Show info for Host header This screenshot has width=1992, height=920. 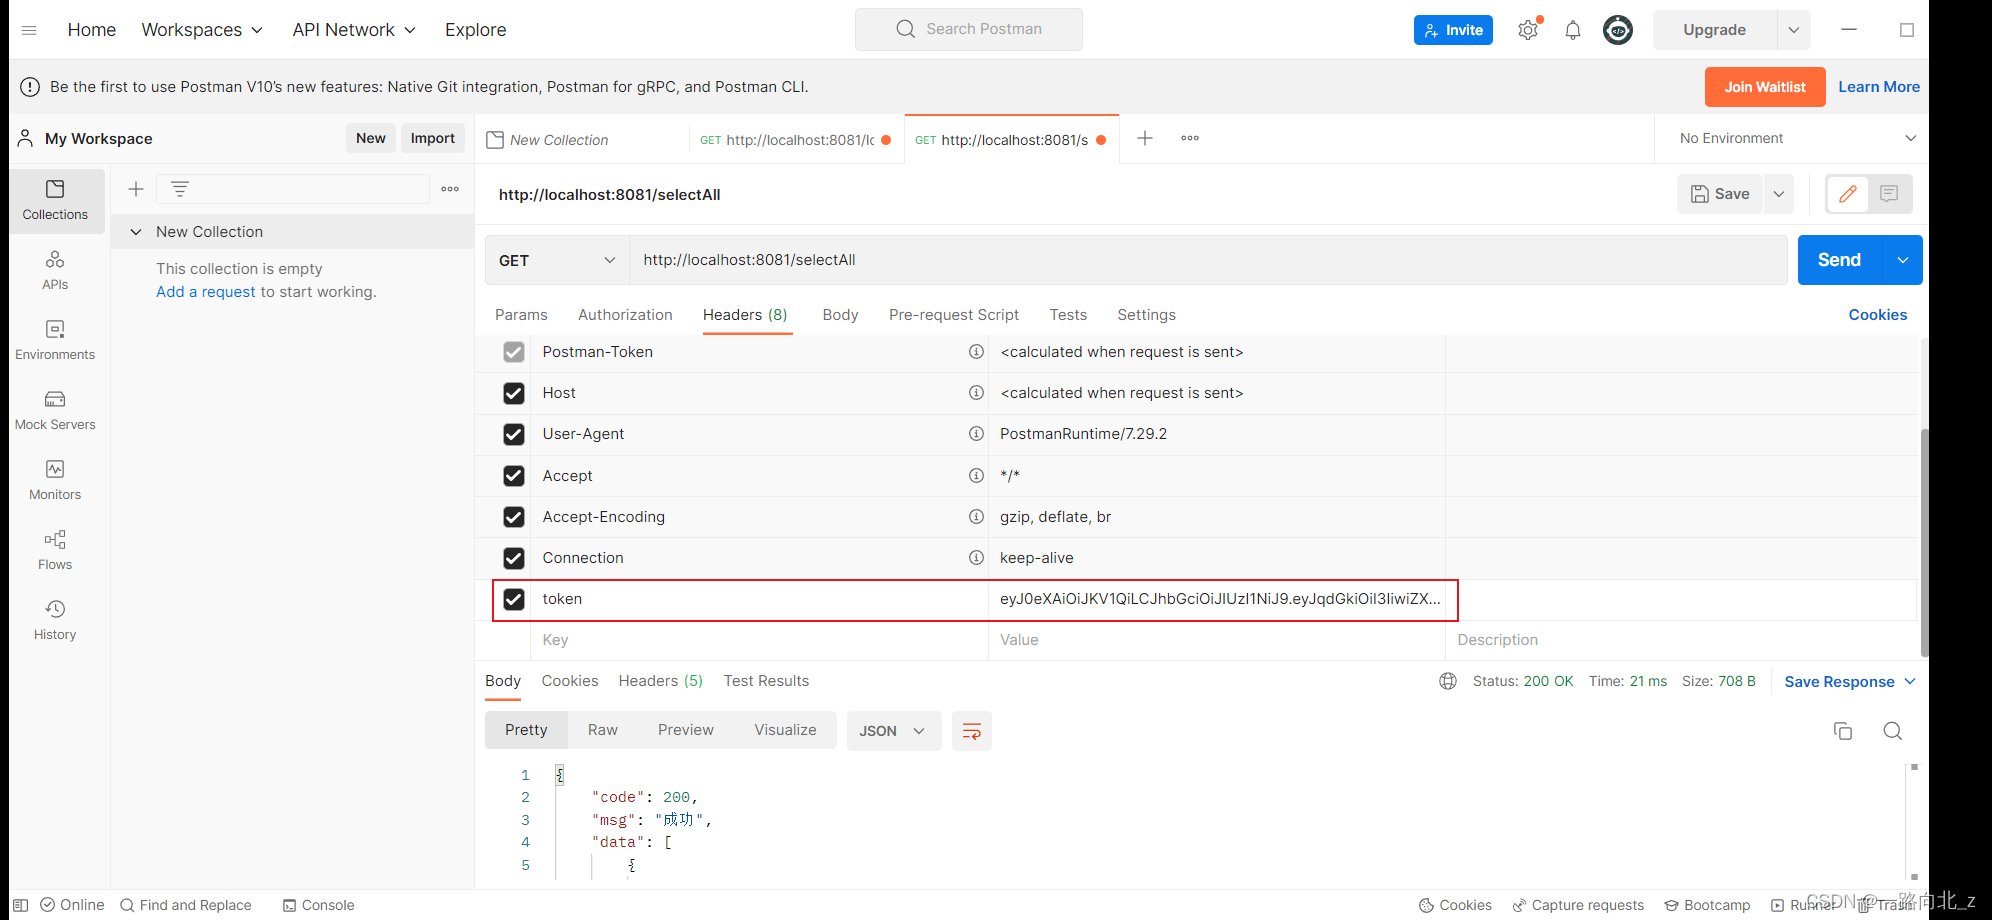click(976, 393)
